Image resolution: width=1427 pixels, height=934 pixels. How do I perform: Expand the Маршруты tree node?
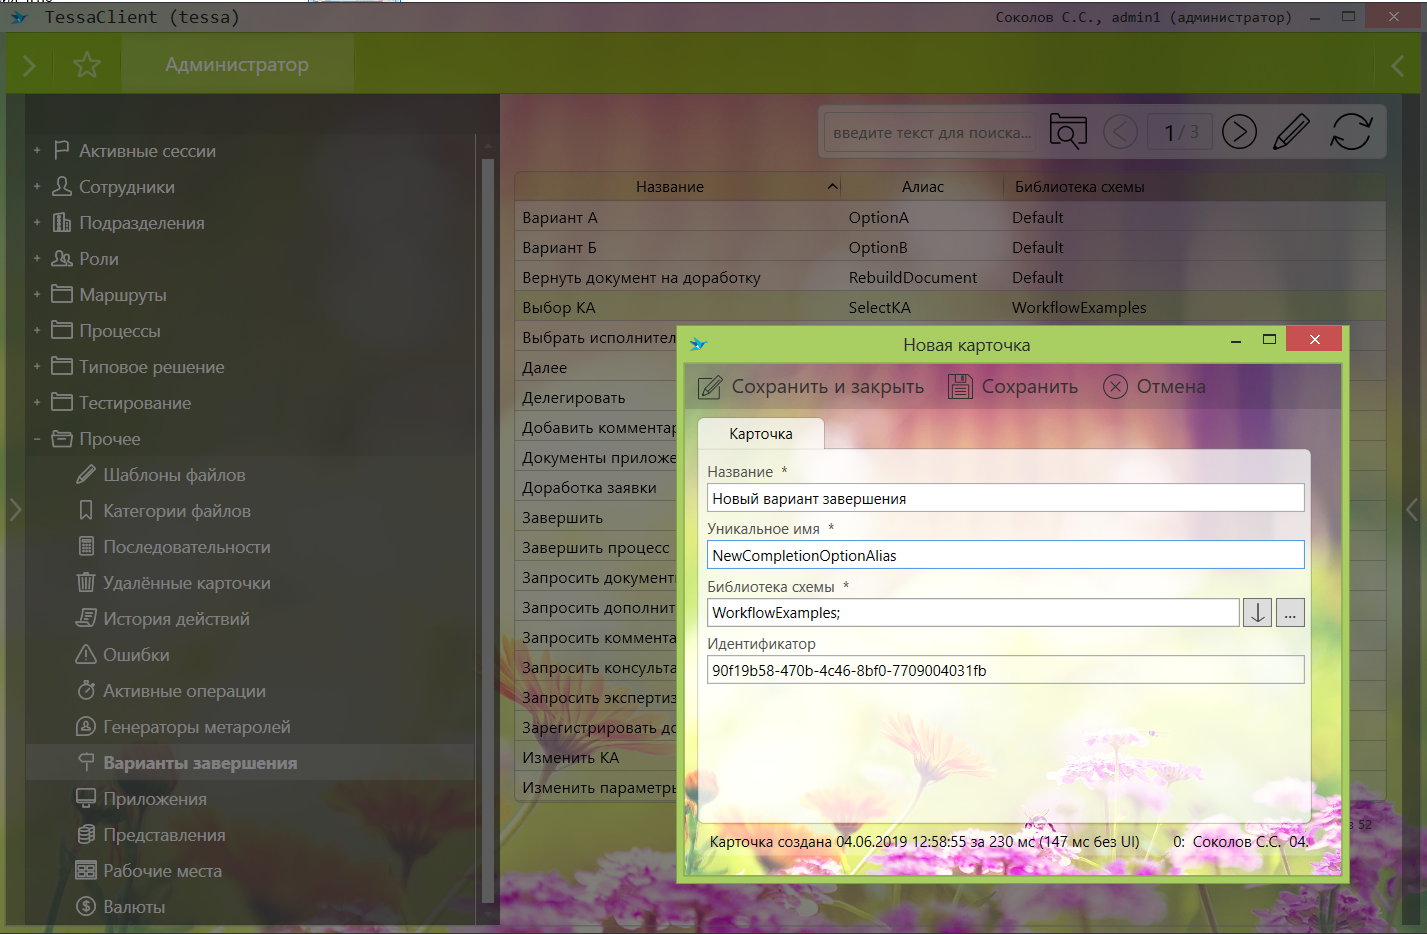(x=37, y=295)
